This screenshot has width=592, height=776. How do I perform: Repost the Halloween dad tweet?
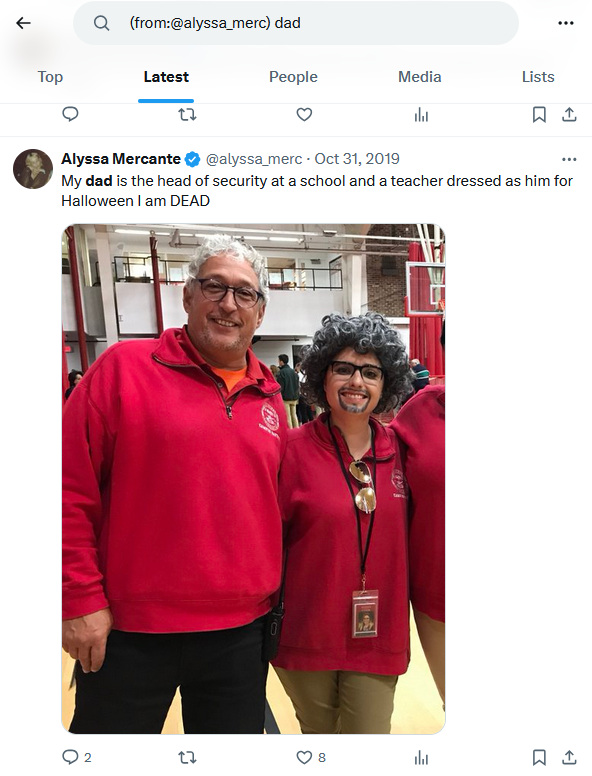[187, 757]
